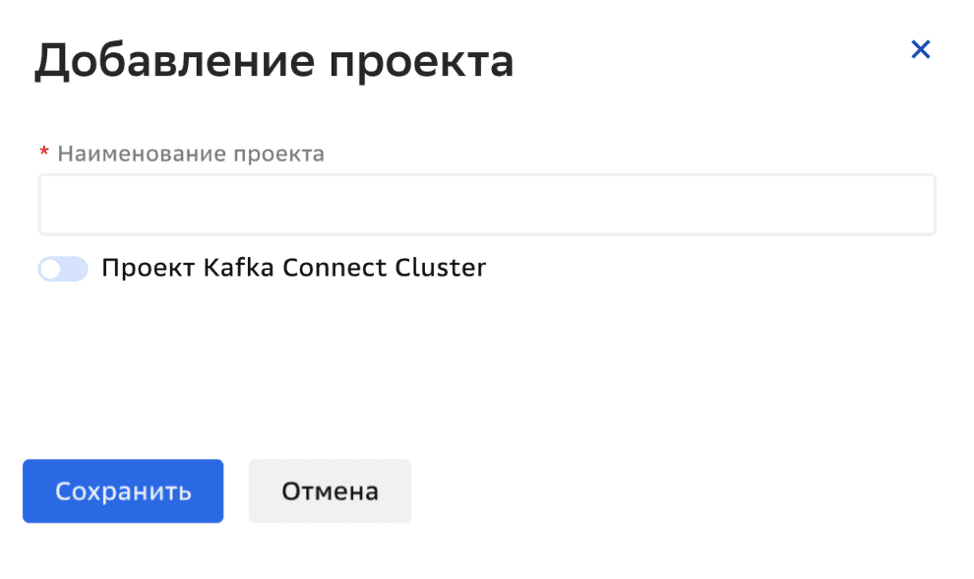Enable the Проект Kafka Connect Cluster toggle
Viewport: 974px width, 579px height.
[62, 268]
